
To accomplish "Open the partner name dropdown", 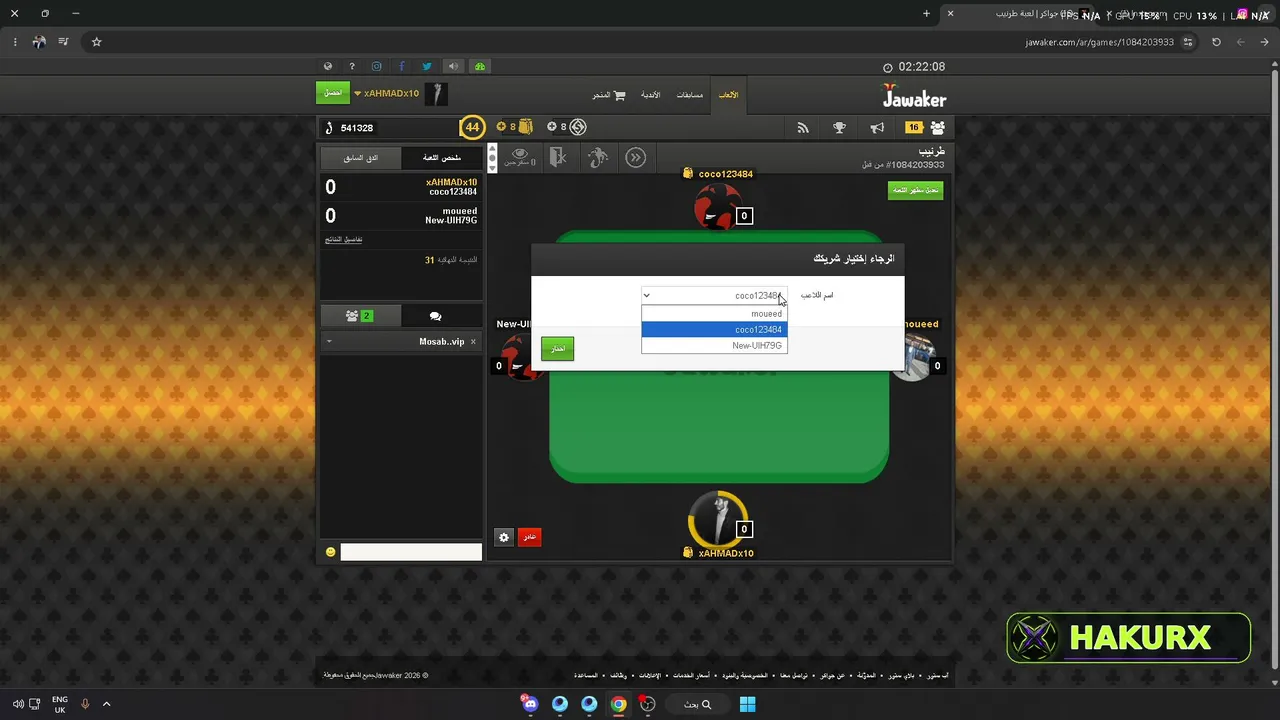I will pyautogui.click(x=714, y=296).
